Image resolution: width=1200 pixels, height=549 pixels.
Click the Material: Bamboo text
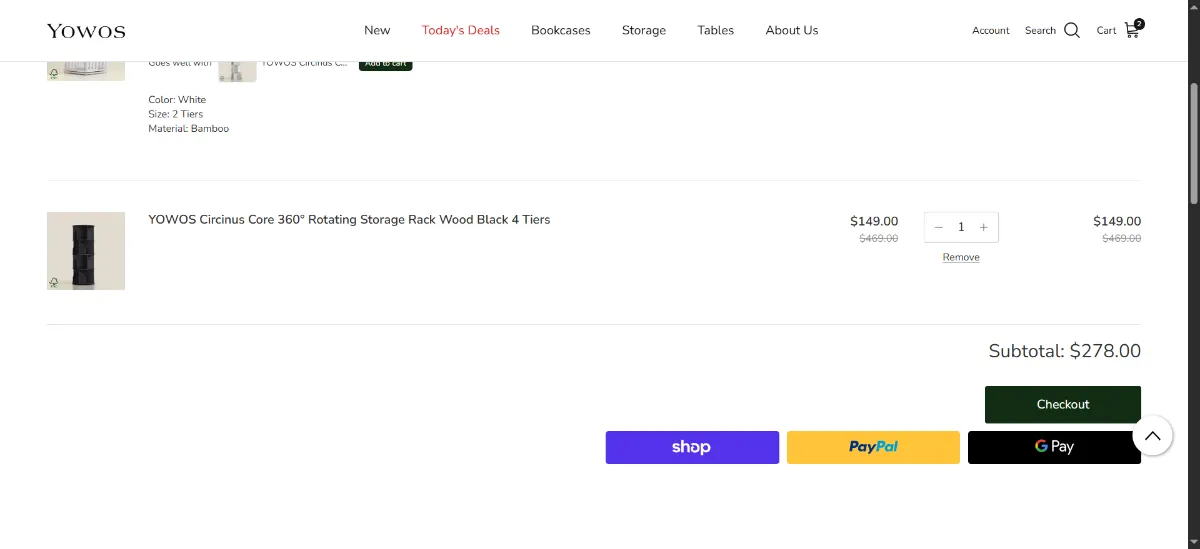coord(188,128)
